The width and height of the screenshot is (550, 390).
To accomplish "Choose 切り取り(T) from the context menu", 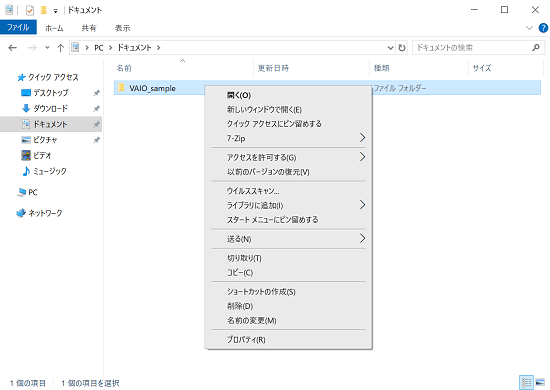I will coord(288,258).
